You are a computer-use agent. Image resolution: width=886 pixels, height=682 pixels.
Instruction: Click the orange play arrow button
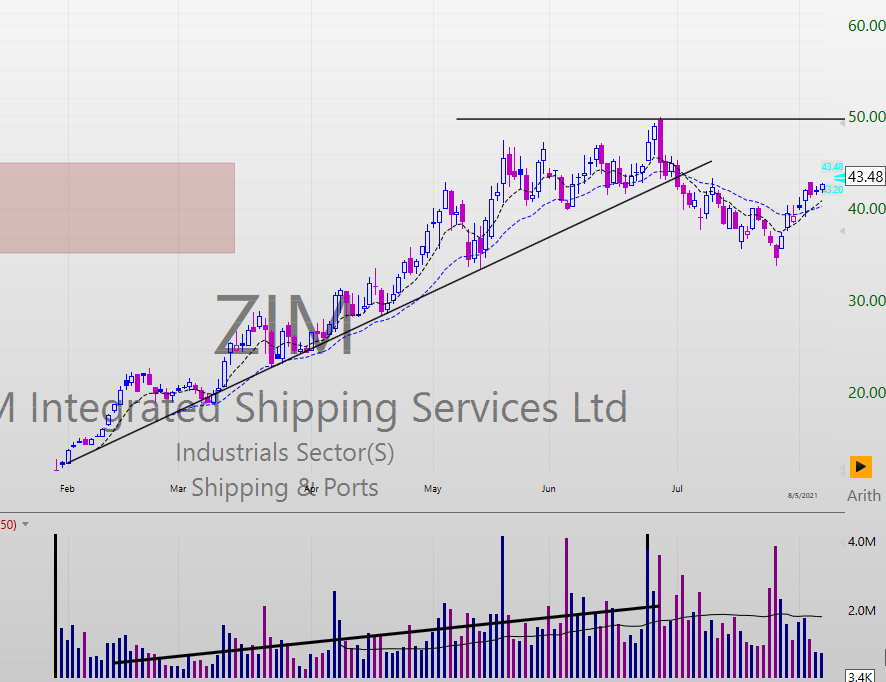[x=861, y=467]
